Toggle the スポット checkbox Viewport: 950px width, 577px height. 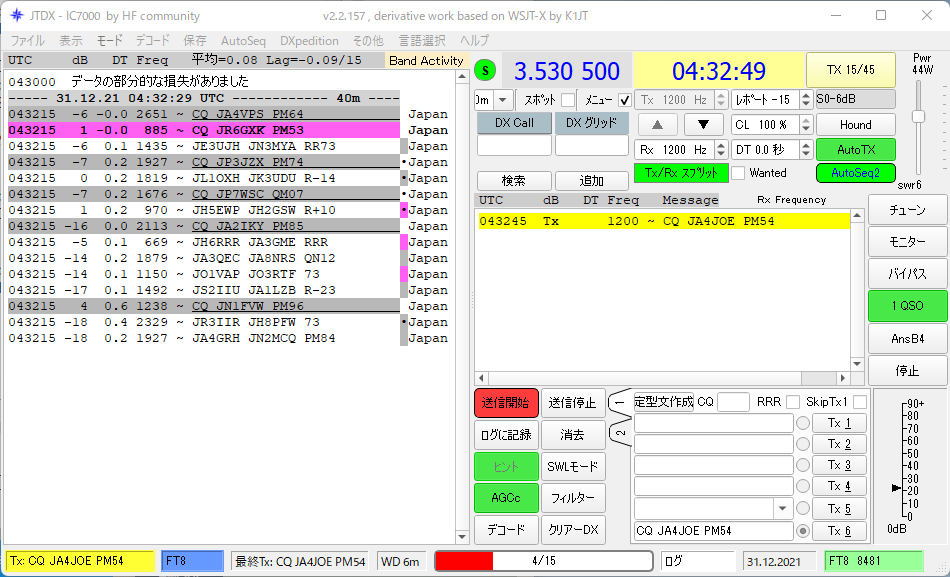point(568,100)
